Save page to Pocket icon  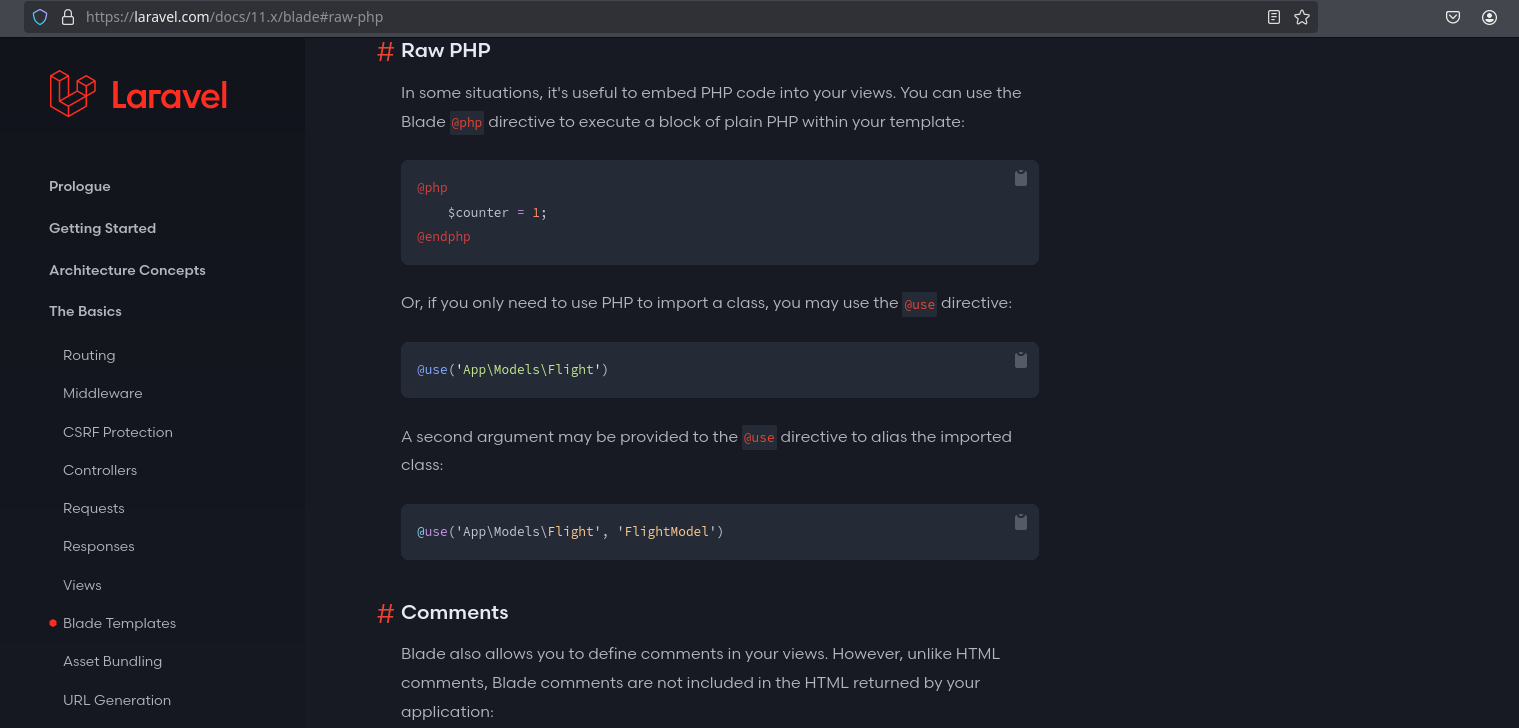pos(1454,17)
